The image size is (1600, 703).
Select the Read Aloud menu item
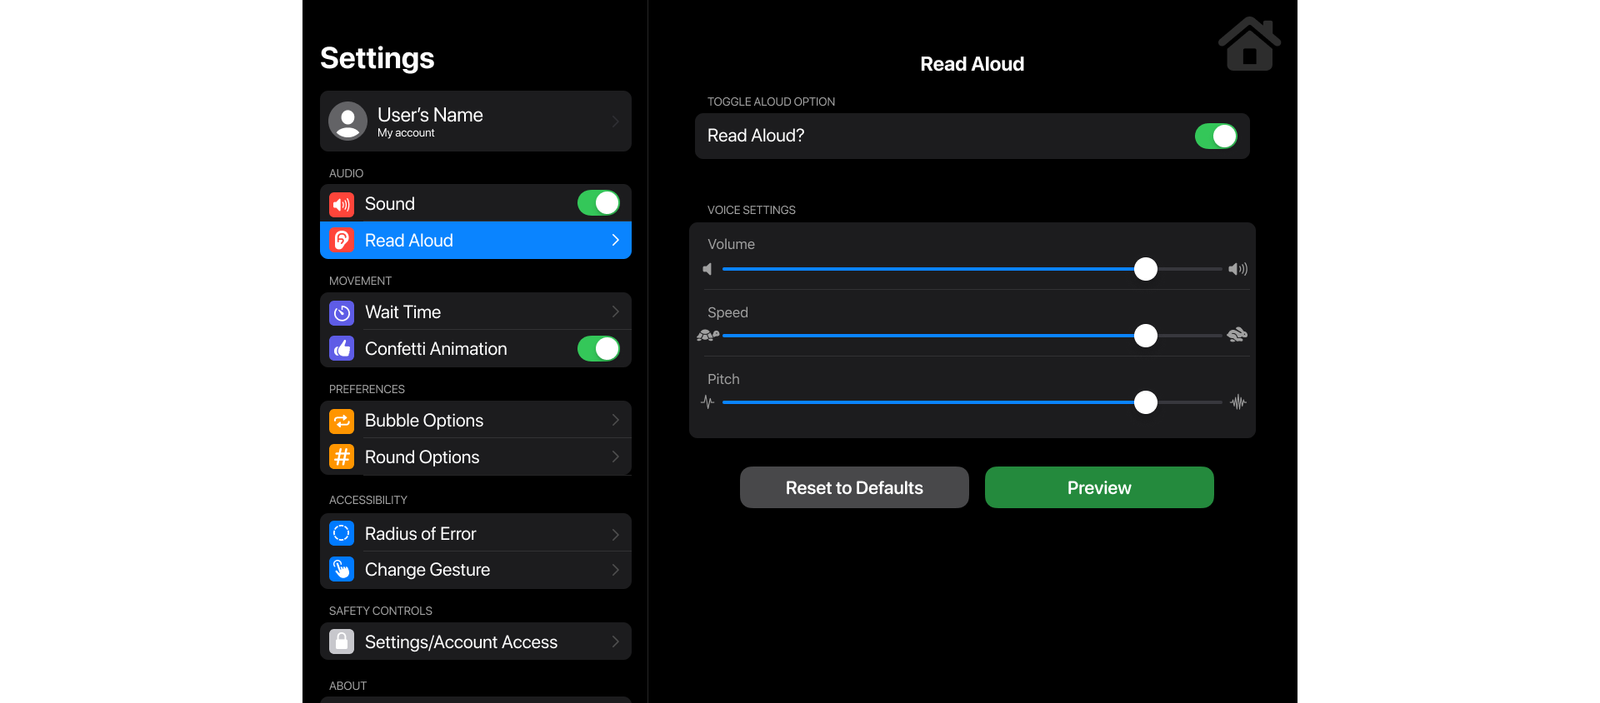pos(475,241)
